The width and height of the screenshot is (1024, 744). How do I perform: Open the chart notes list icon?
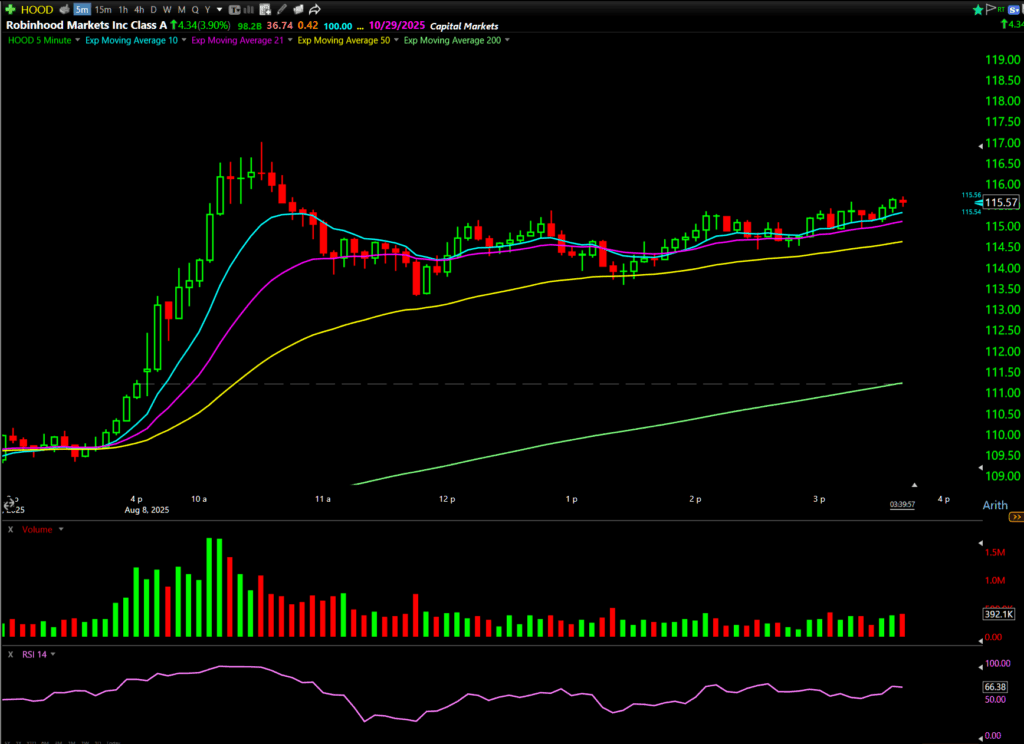(264, 9)
